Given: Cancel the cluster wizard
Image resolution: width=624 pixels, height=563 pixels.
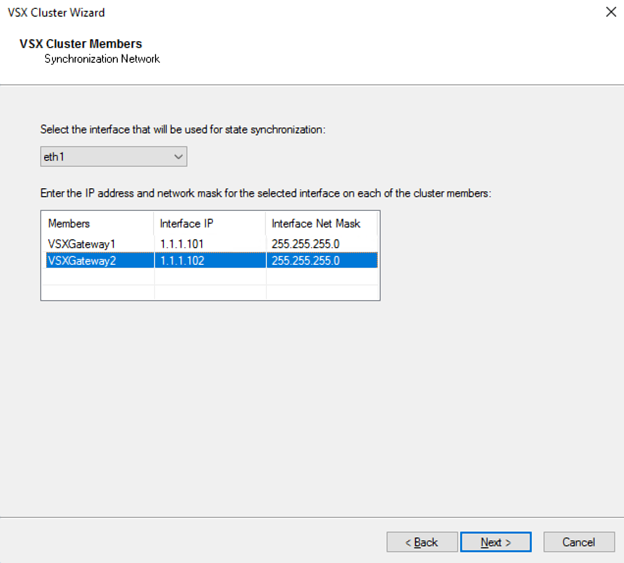Looking at the screenshot, I should click(x=579, y=542).
